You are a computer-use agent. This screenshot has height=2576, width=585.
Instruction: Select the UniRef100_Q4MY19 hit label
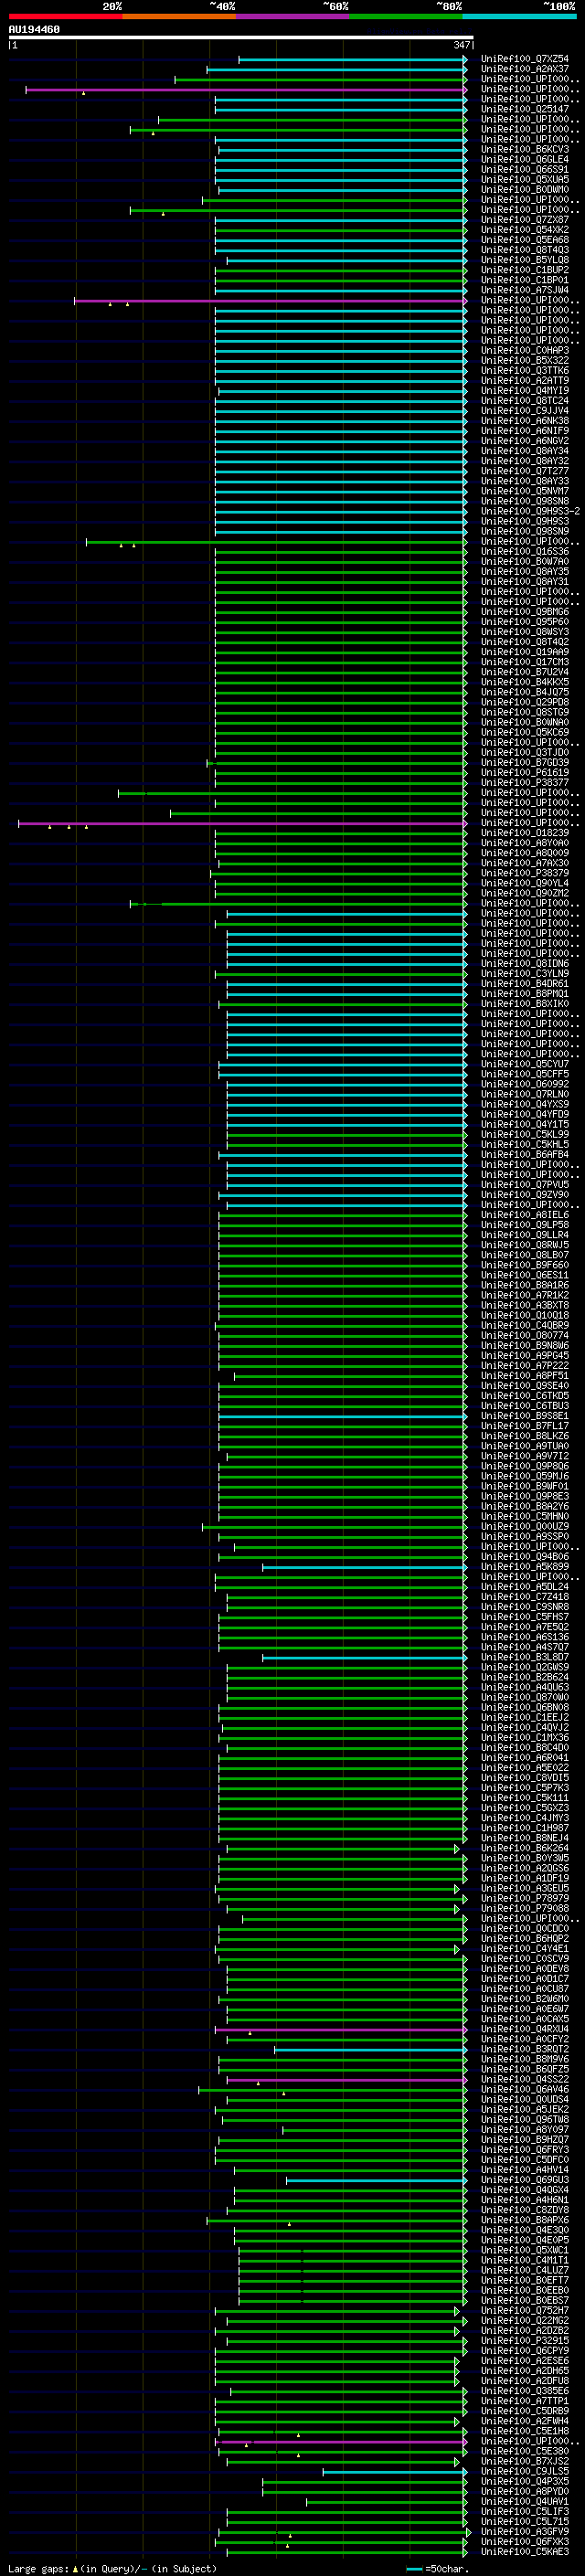pyautogui.click(x=524, y=391)
